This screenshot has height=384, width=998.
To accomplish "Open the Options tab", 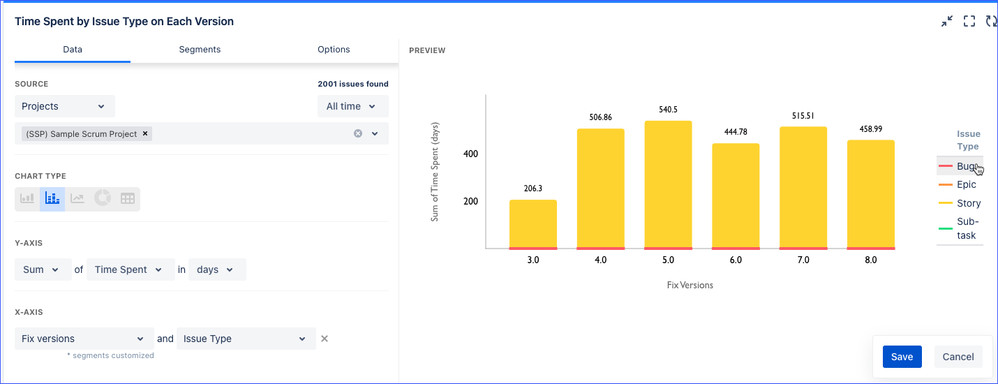I will (x=334, y=50).
